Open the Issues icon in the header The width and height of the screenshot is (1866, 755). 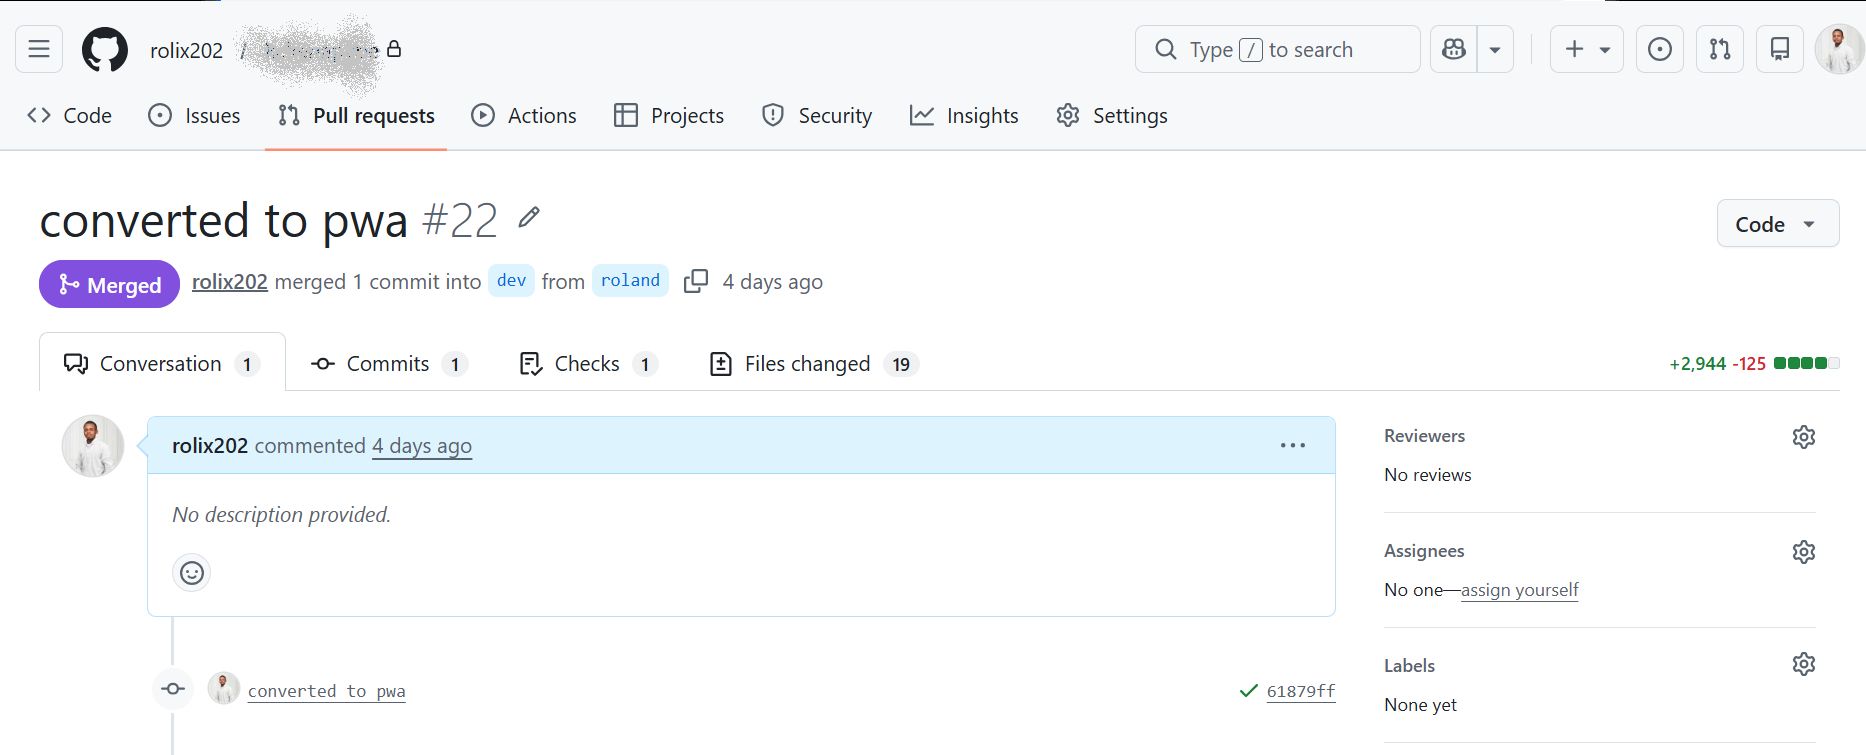click(1660, 49)
